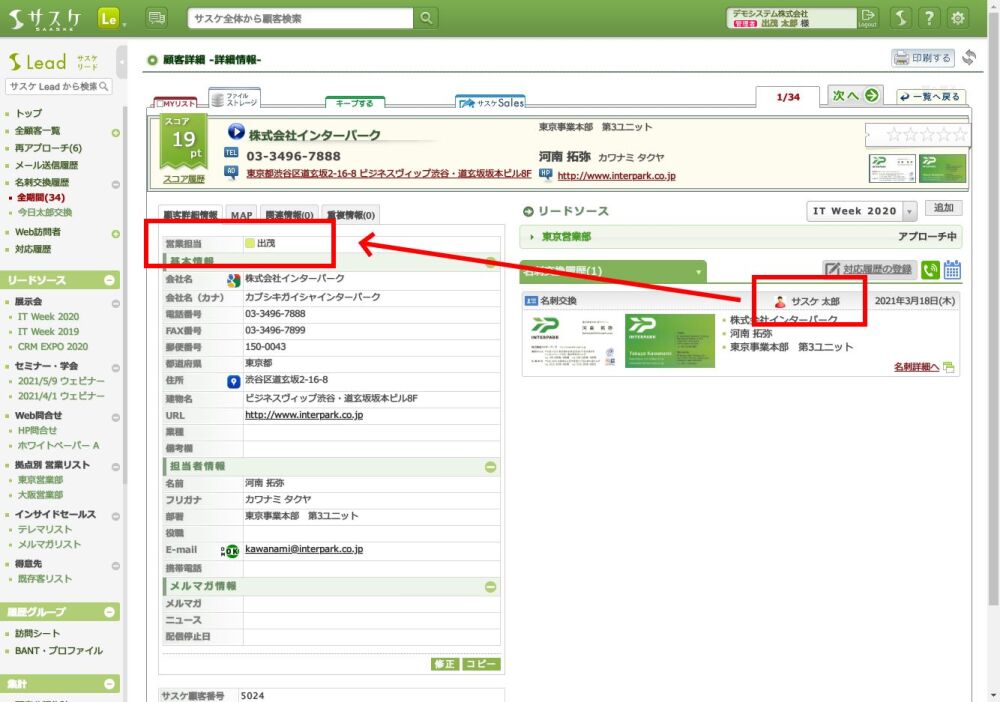Collapse the 担当者情報 section

490,467
